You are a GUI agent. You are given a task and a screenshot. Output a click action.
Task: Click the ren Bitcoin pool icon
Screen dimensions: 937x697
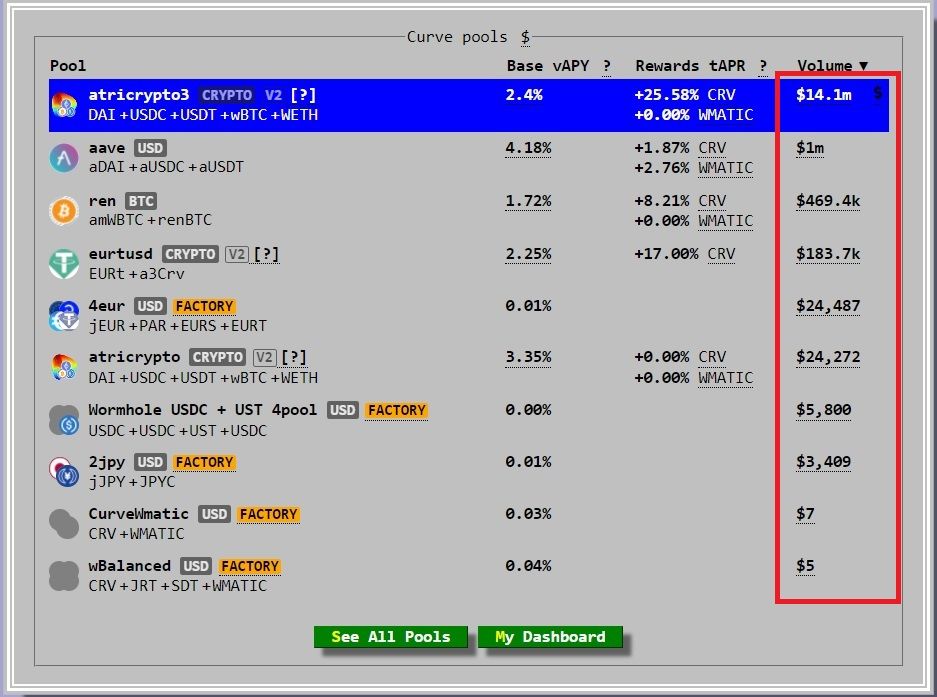(64, 210)
